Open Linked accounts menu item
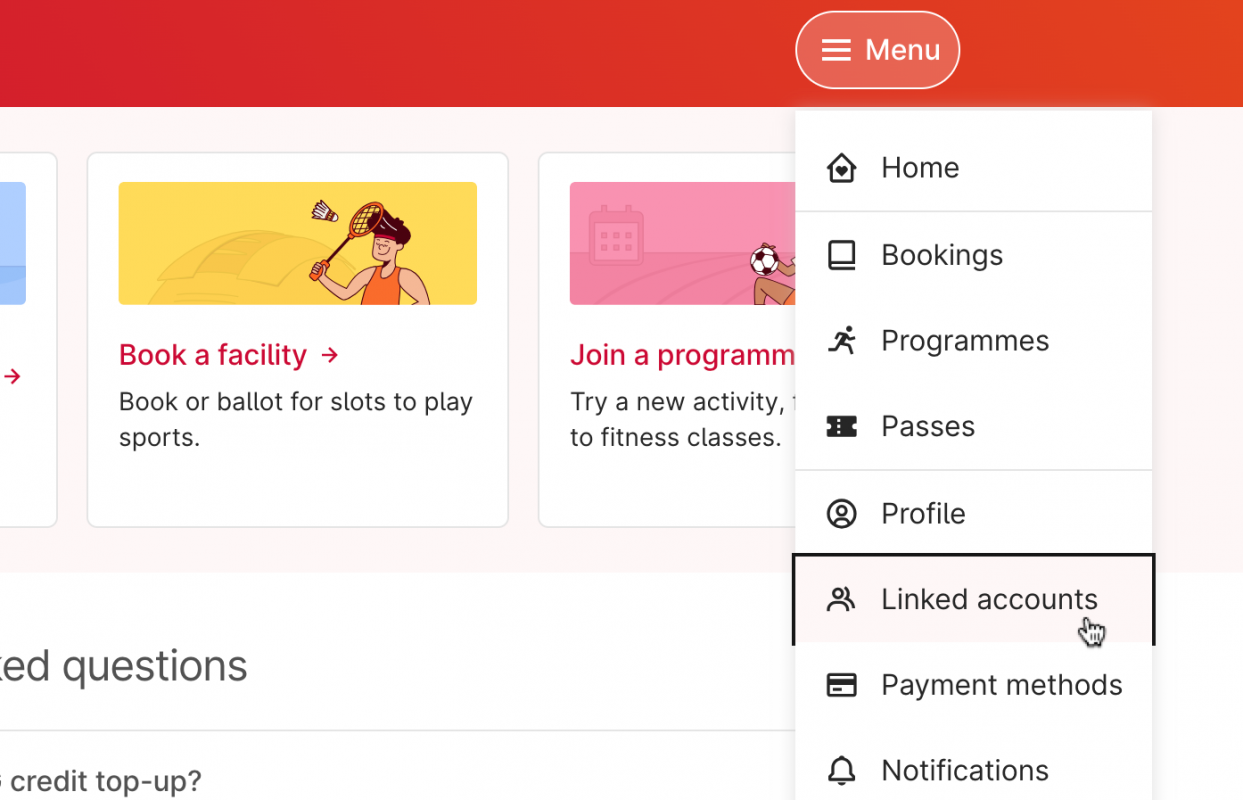1243x800 pixels. pos(988,599)
